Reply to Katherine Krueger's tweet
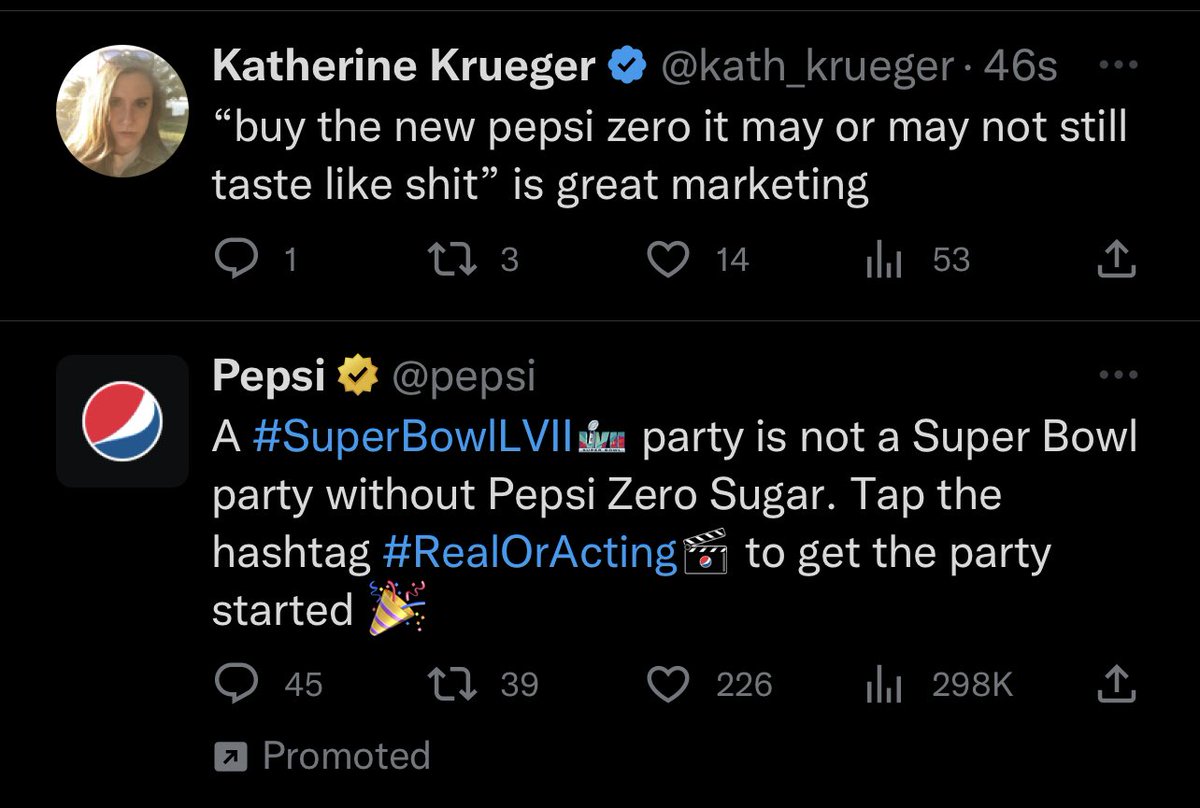This screenshot has width=1200, height=808. 235,260
